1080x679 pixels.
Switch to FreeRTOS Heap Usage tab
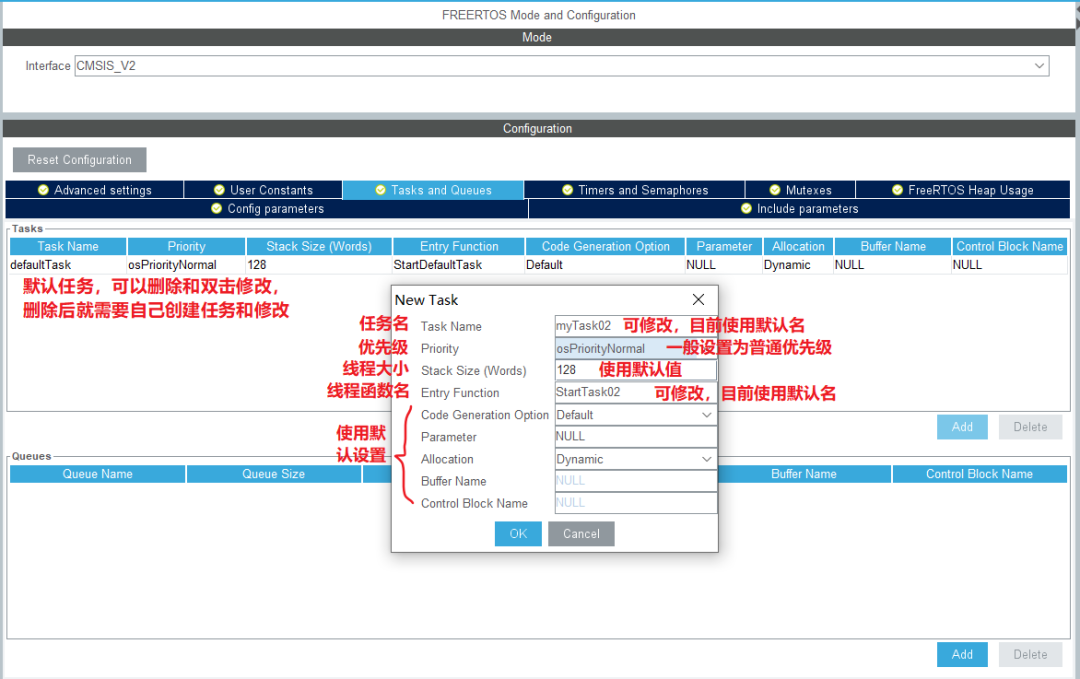(x=963, y=190)
